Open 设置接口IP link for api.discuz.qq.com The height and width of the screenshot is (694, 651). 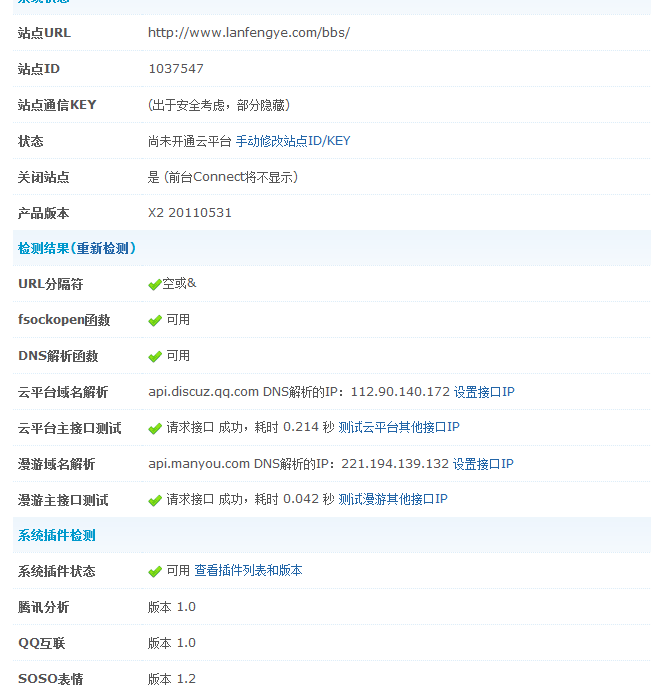(x=484, y=392)
